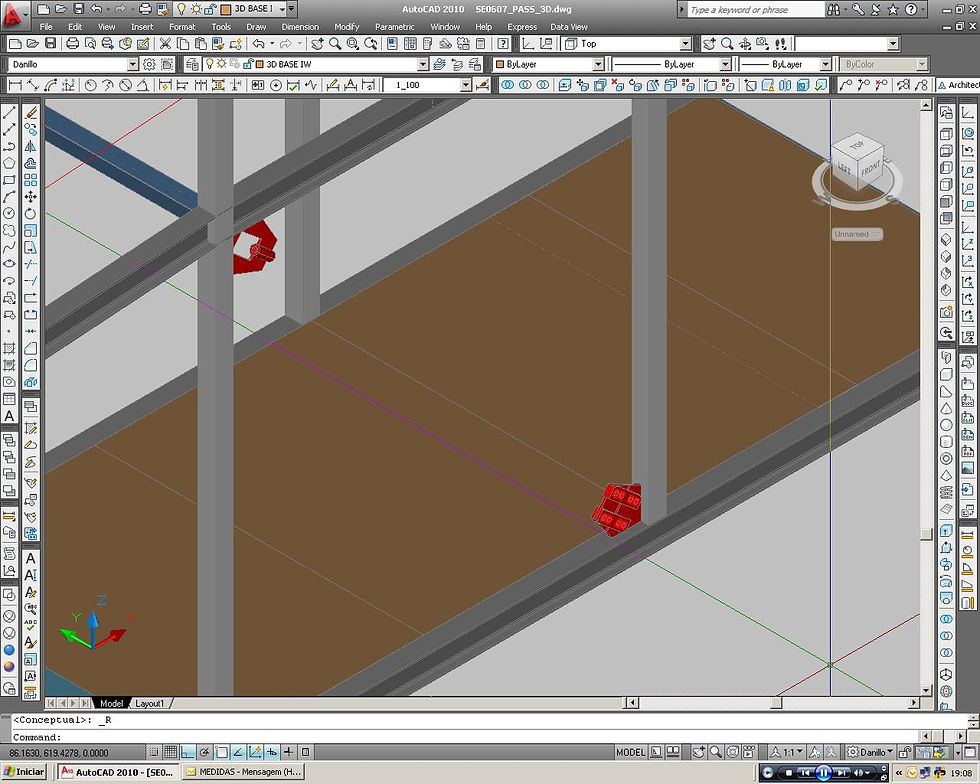This screenshot has height=784, width=980.
Task: Click the Help question mark icon
Action: pos(503,44)
